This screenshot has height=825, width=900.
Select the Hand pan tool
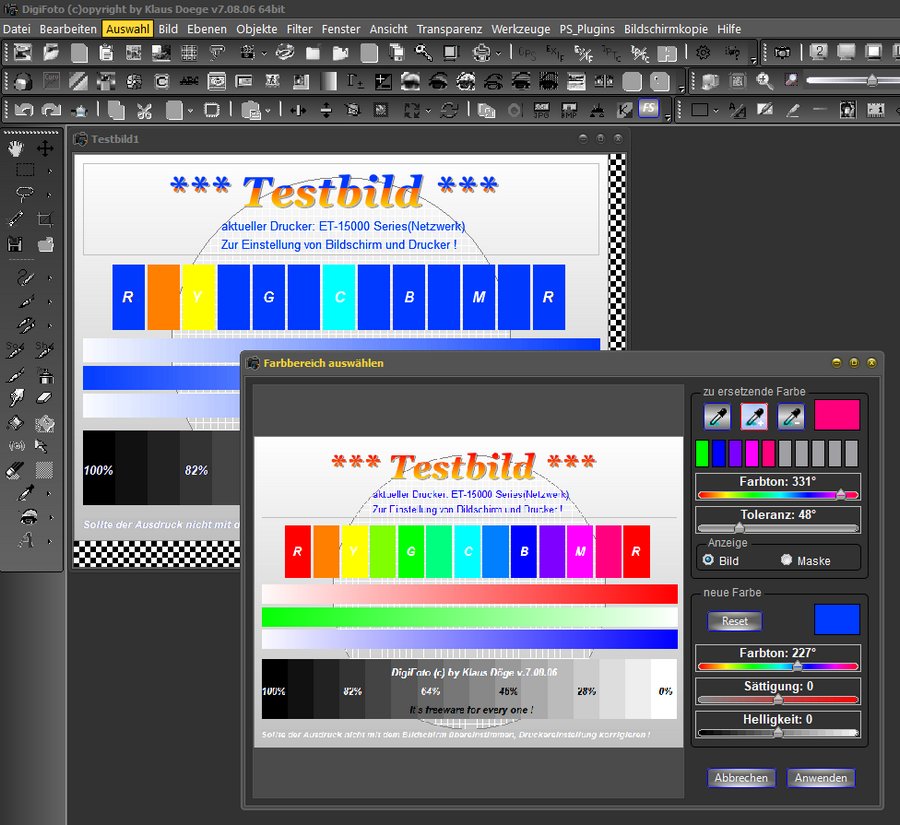pyautogui.click(x=16, y=148)
